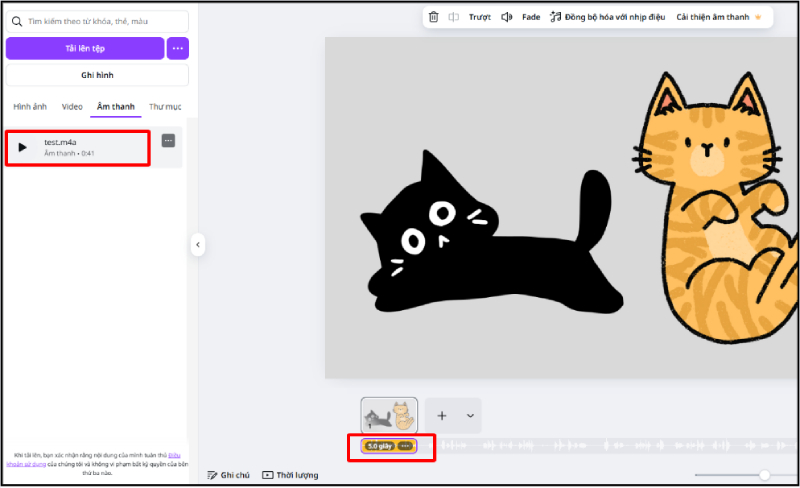Image resolution: width=800 pixels, height=488 pixels.
Task: Open the Thư mục tab
Action: coord(165,106)
